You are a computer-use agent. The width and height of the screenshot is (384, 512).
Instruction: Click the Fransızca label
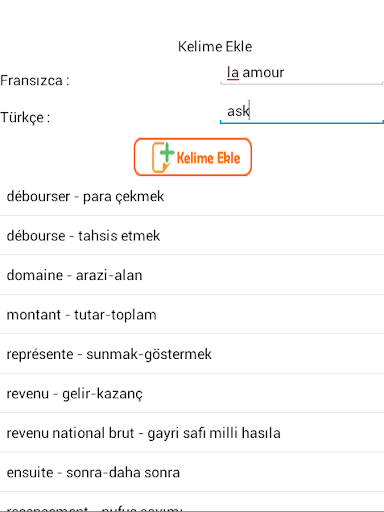(35, 80)
